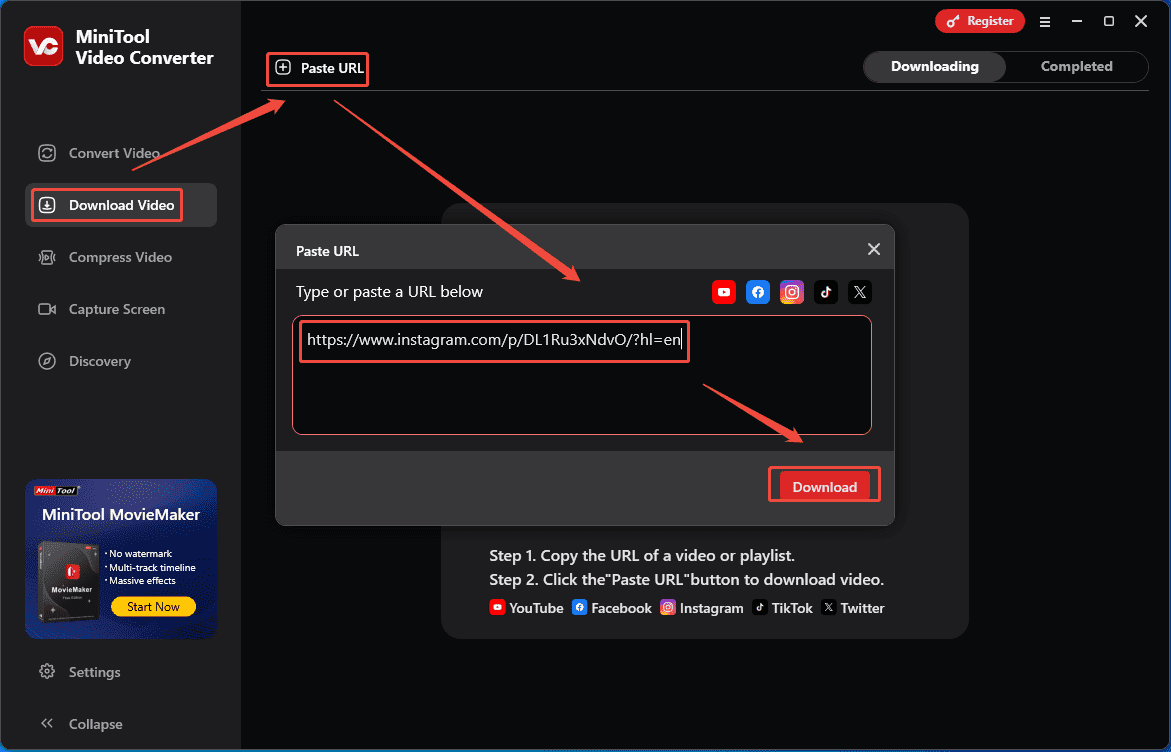This screenshot has width=1171, height=752.
Task: Click the 'Paste URL' dialog title
Action: coord(327,251)
